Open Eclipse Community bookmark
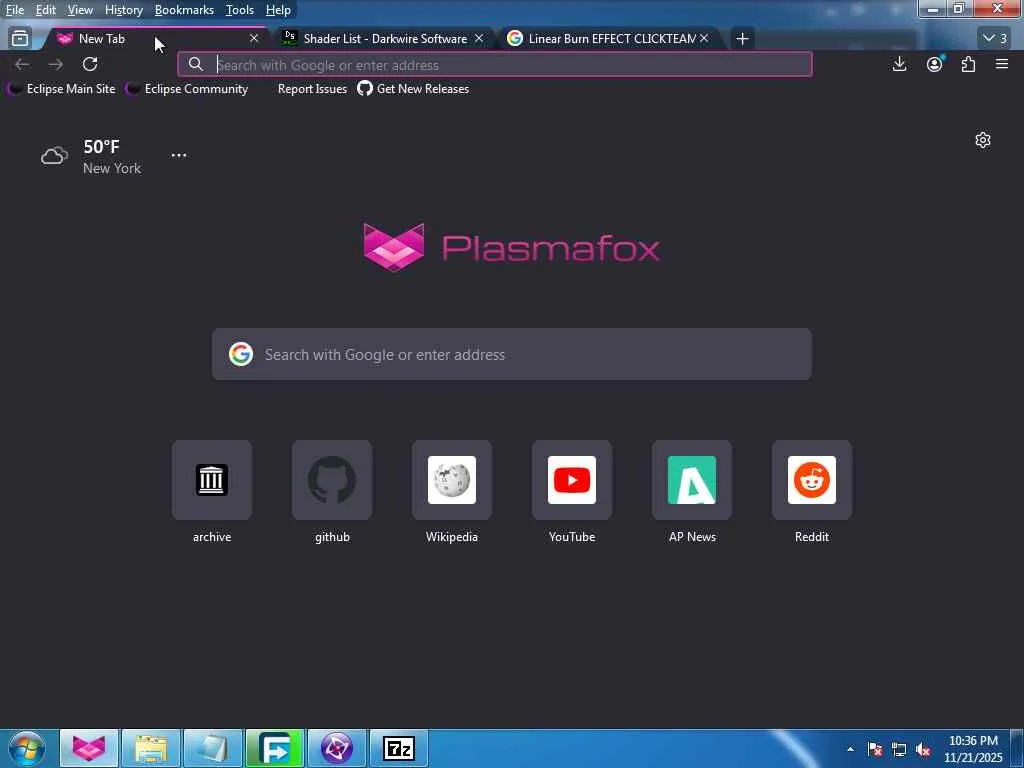The width and height of the screenshot is (1024, 768). pos(187,89)
